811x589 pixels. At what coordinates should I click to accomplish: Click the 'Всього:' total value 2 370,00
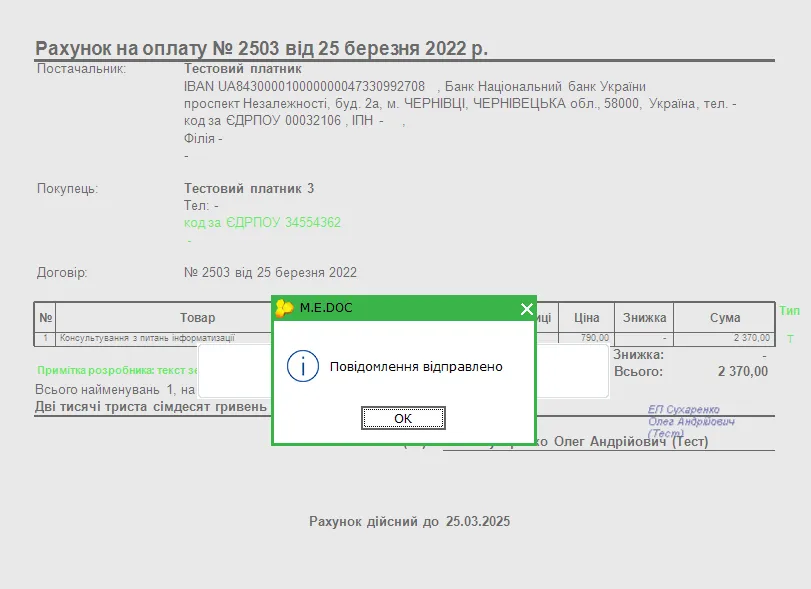743,371
